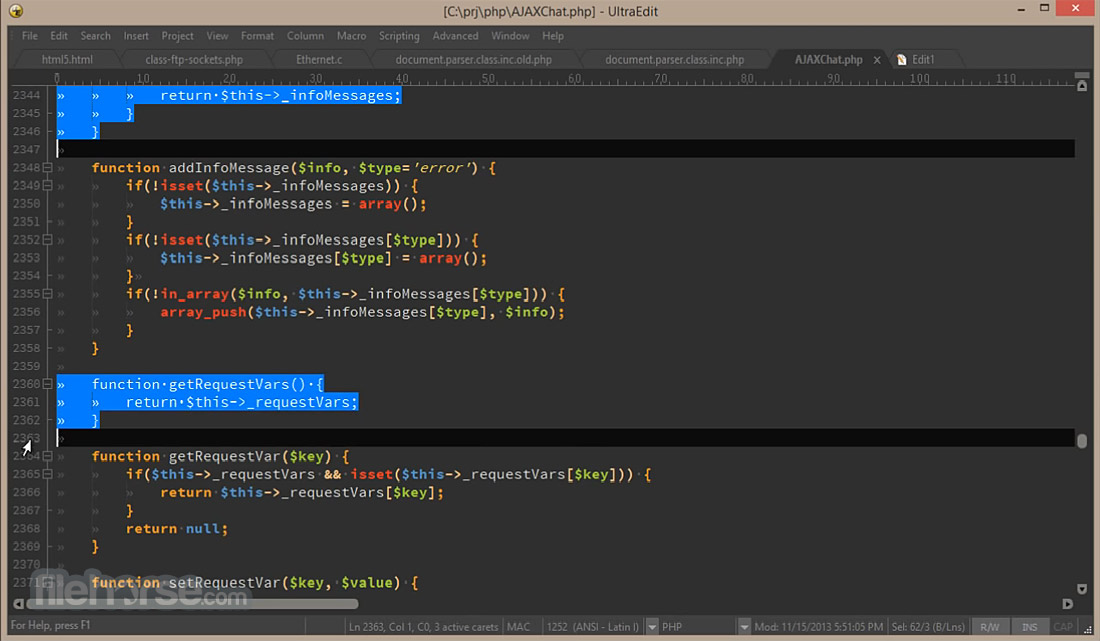Open the Column menu
The image size is (1100, 641).
[305, 36]
